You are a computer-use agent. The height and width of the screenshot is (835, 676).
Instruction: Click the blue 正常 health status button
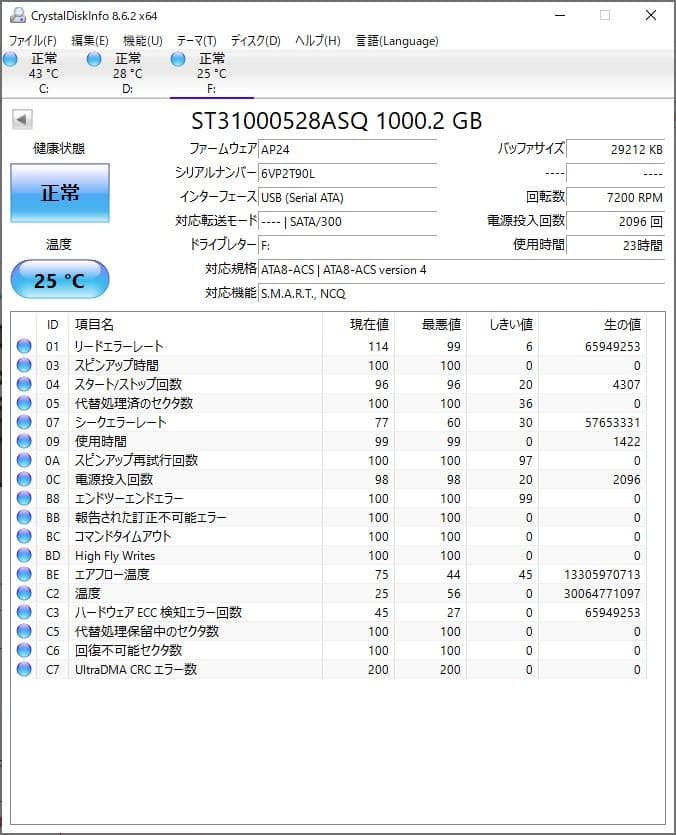pos(60,193)
